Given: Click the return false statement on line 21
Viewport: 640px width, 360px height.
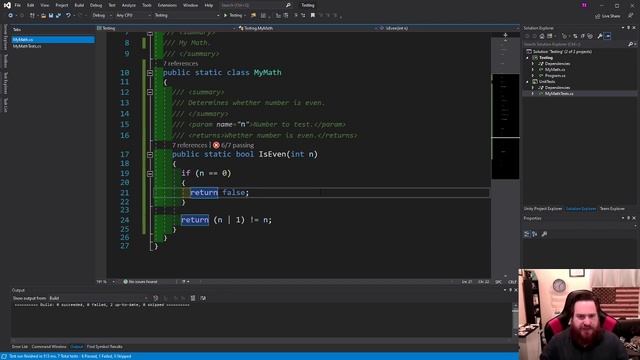Looking at the screenshot, I should click(219, 192).
